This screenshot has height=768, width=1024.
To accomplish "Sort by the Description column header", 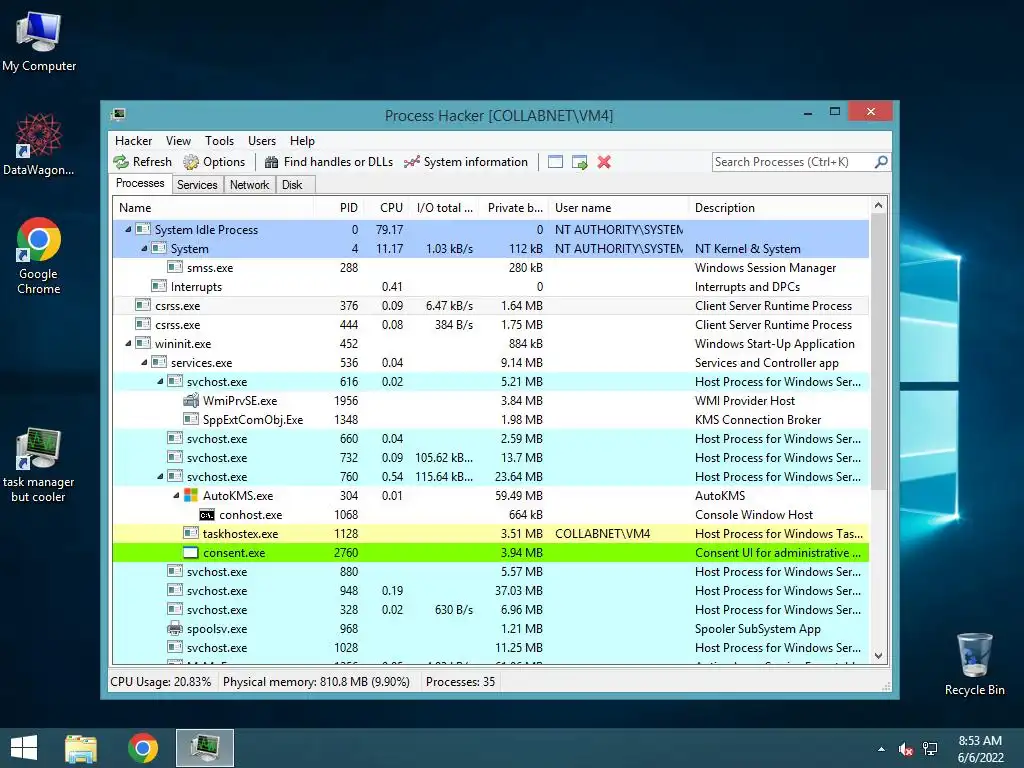I will (x=779, y=208).
